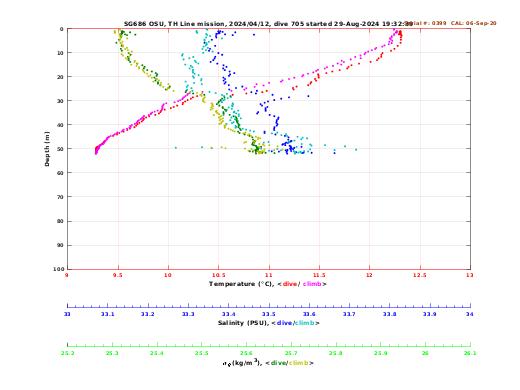This screenshot has height=390, width=520.
Task: Click salinity axis tick label '34'
Action: click(x=470, y=314)
